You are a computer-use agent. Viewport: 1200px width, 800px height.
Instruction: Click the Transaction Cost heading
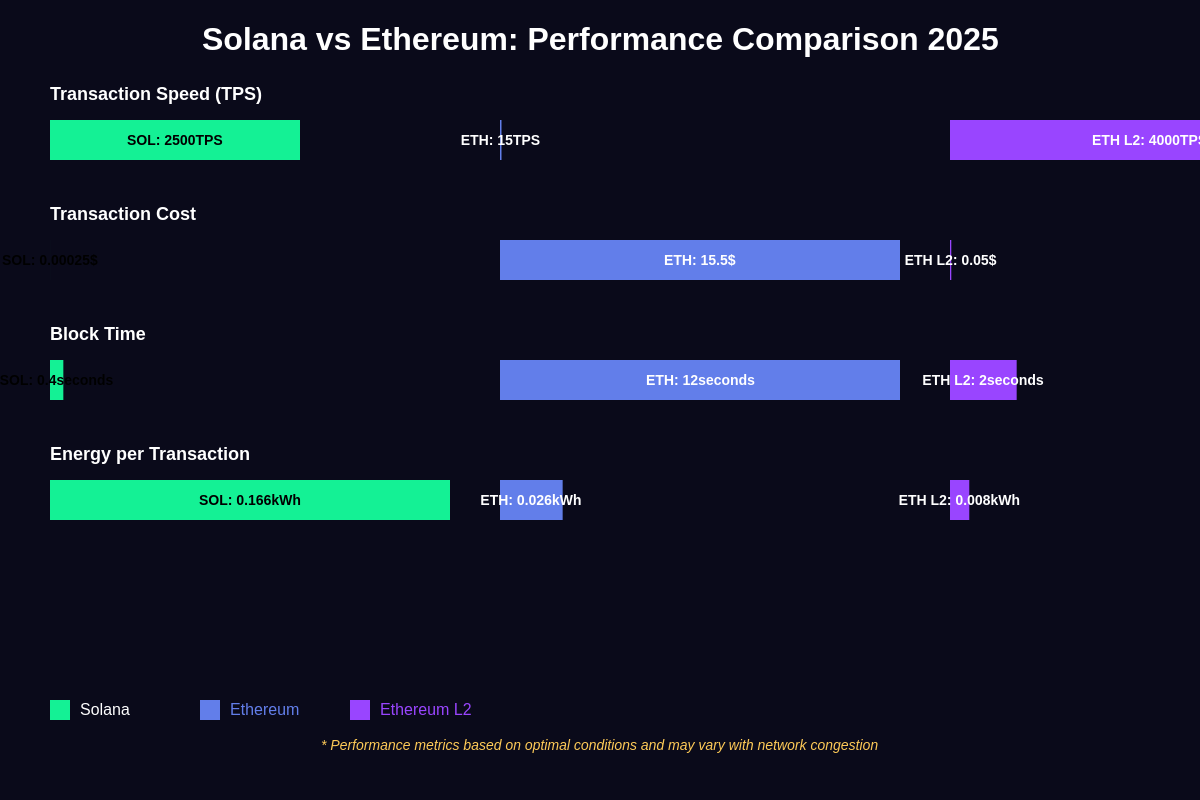123,214
